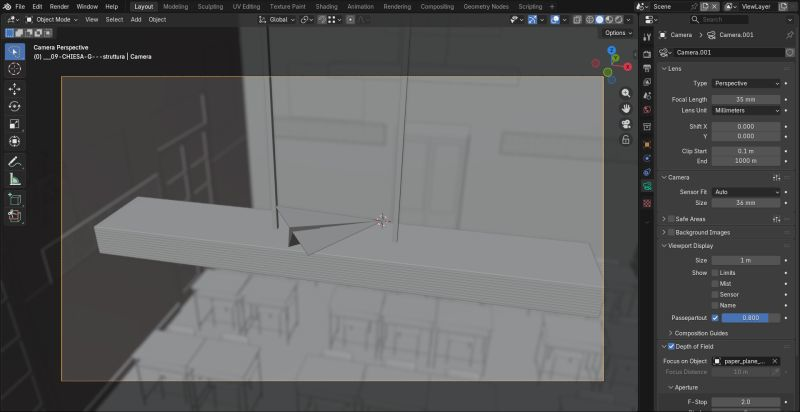Open the Sensor Fit Auto dropdown

coord(746,192)
